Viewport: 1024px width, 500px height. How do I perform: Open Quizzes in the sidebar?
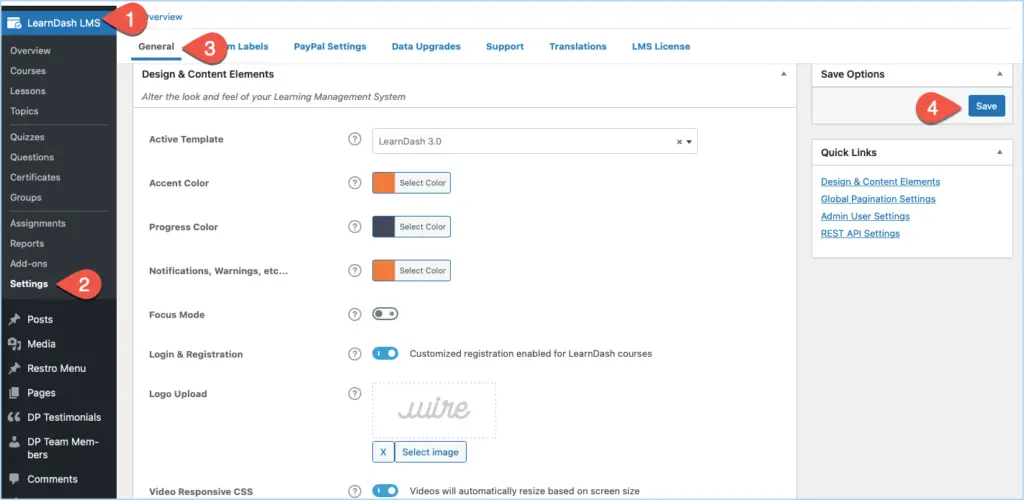(27, 137)
